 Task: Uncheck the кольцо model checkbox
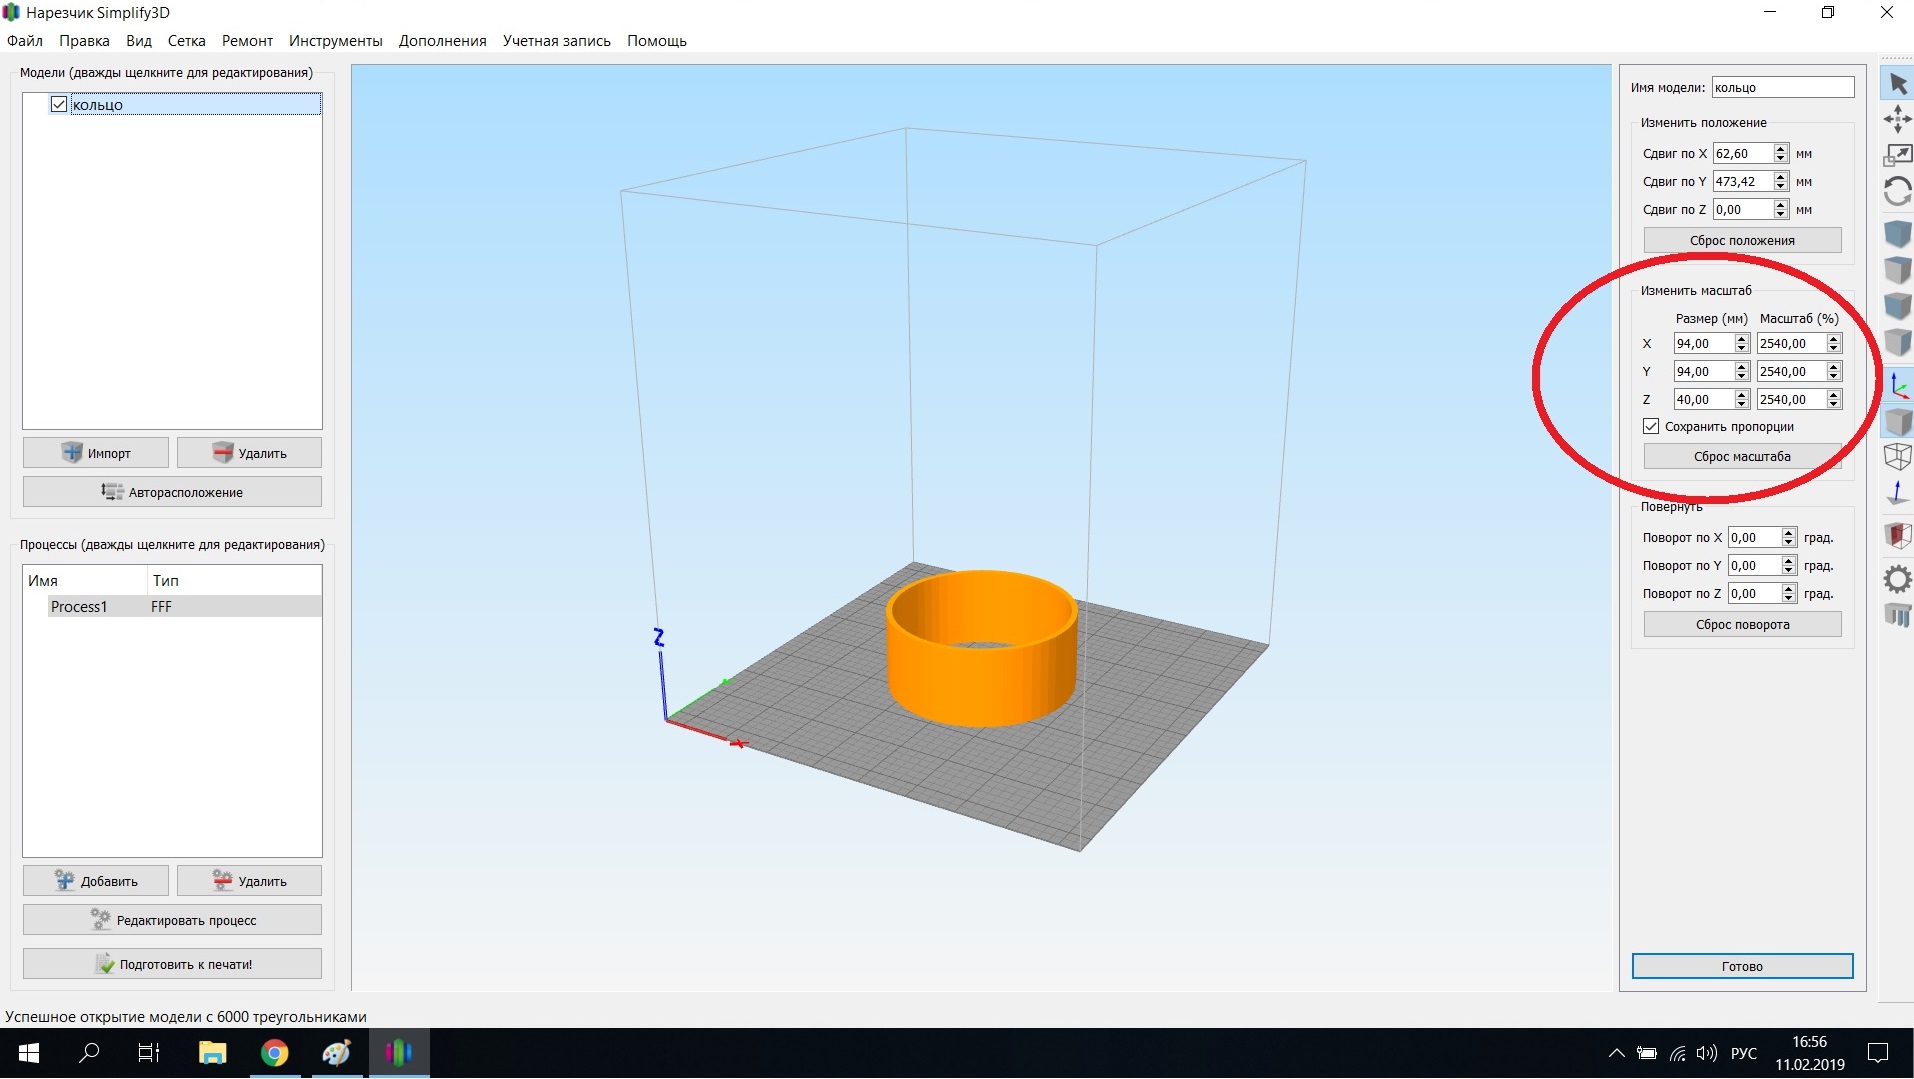[59, 105]
